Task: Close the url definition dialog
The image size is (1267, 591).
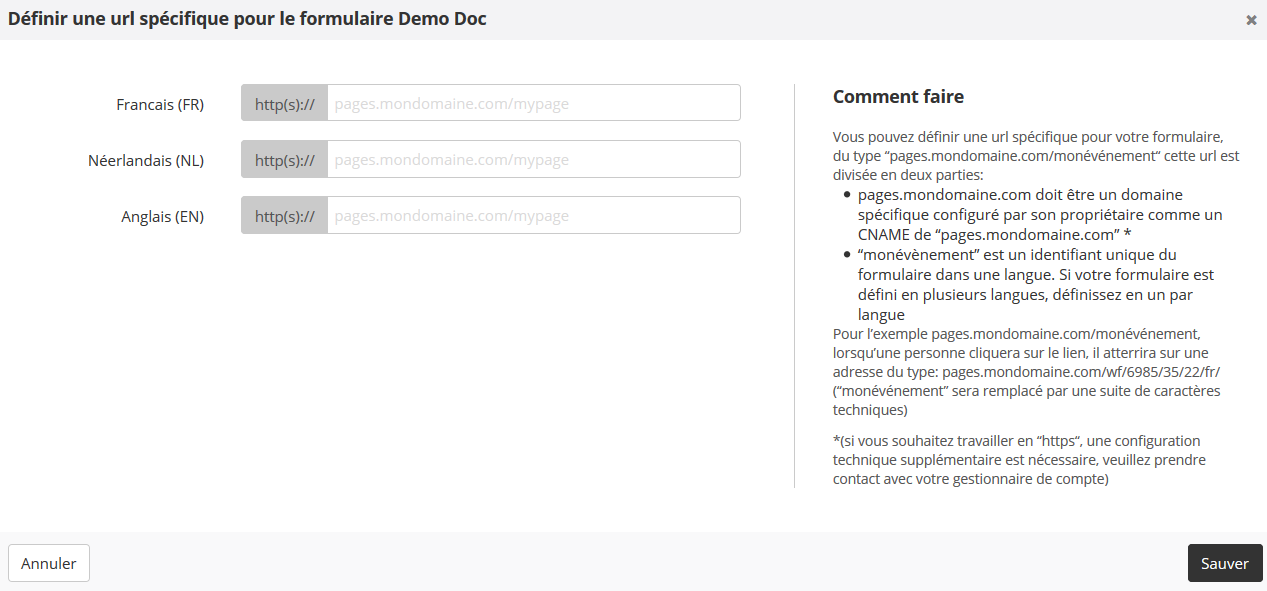Action: [x=1251, y=20]
